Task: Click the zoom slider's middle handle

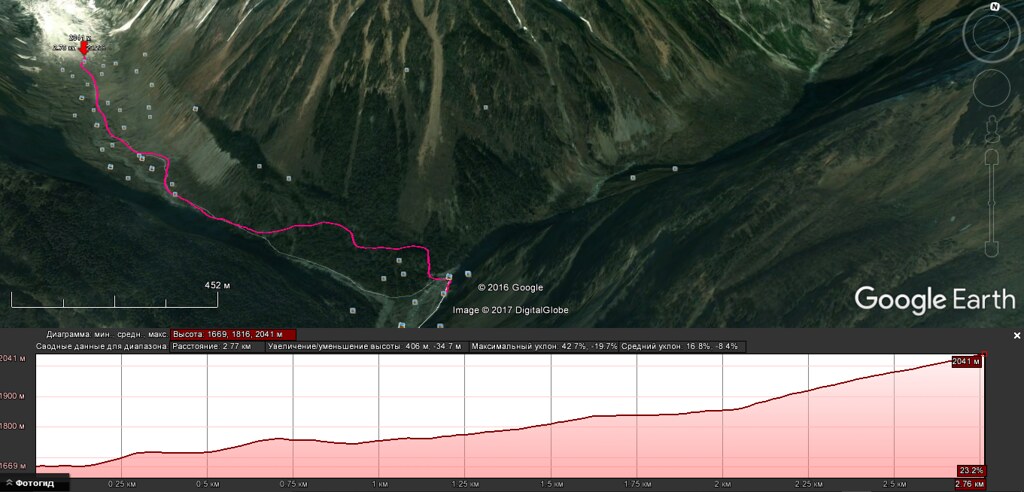Action: pyautogui.click(x=993, y=203)
